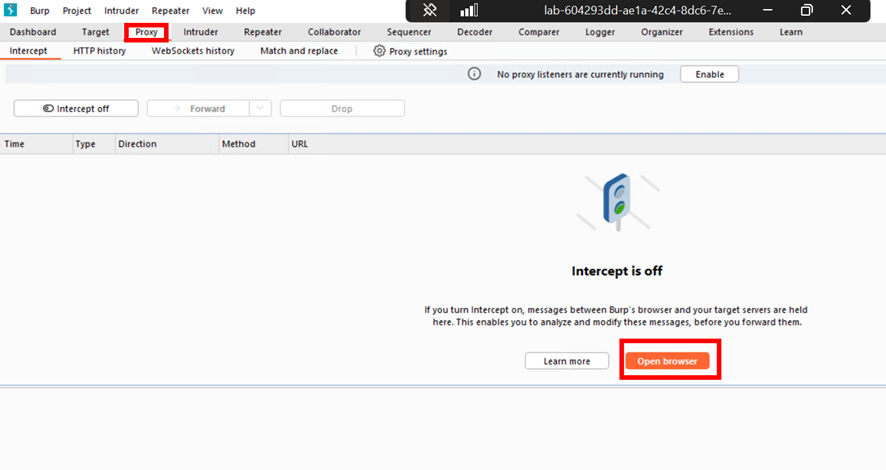Screen dimensions: 886x470
Task: Click Enable to start proxy listeners
Action: pos(710,74)
